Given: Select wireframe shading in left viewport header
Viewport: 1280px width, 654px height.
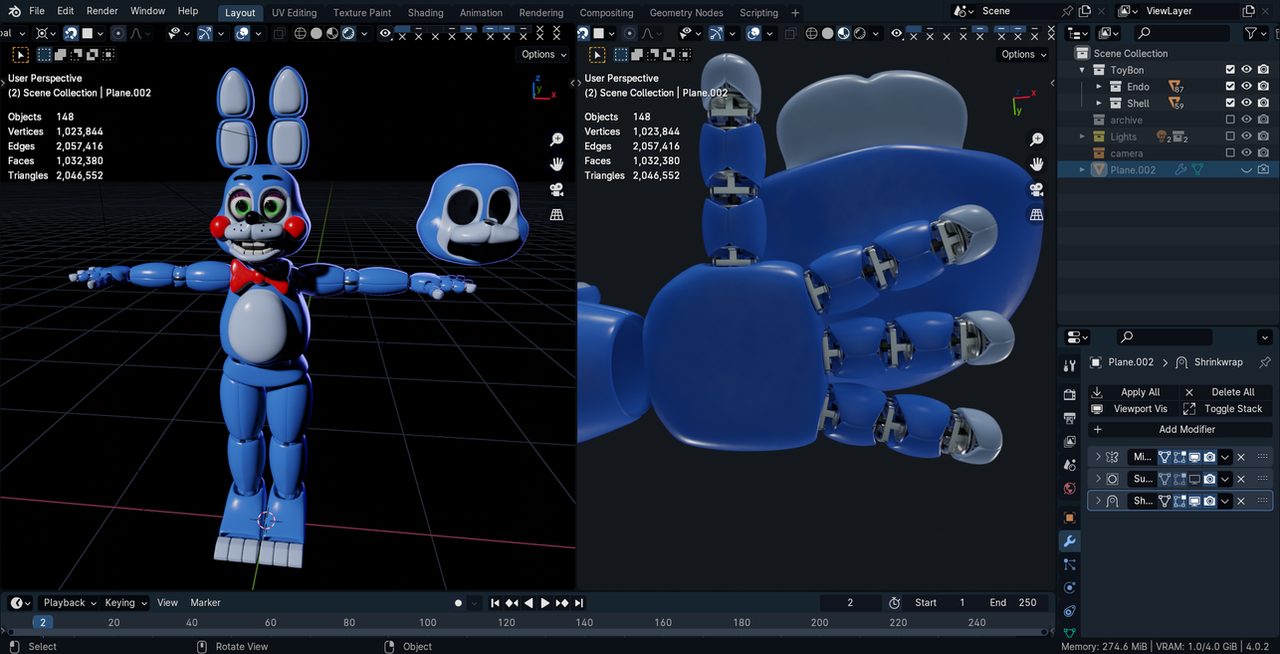Looking at the screenshot, I should click(x=301, y=33).
